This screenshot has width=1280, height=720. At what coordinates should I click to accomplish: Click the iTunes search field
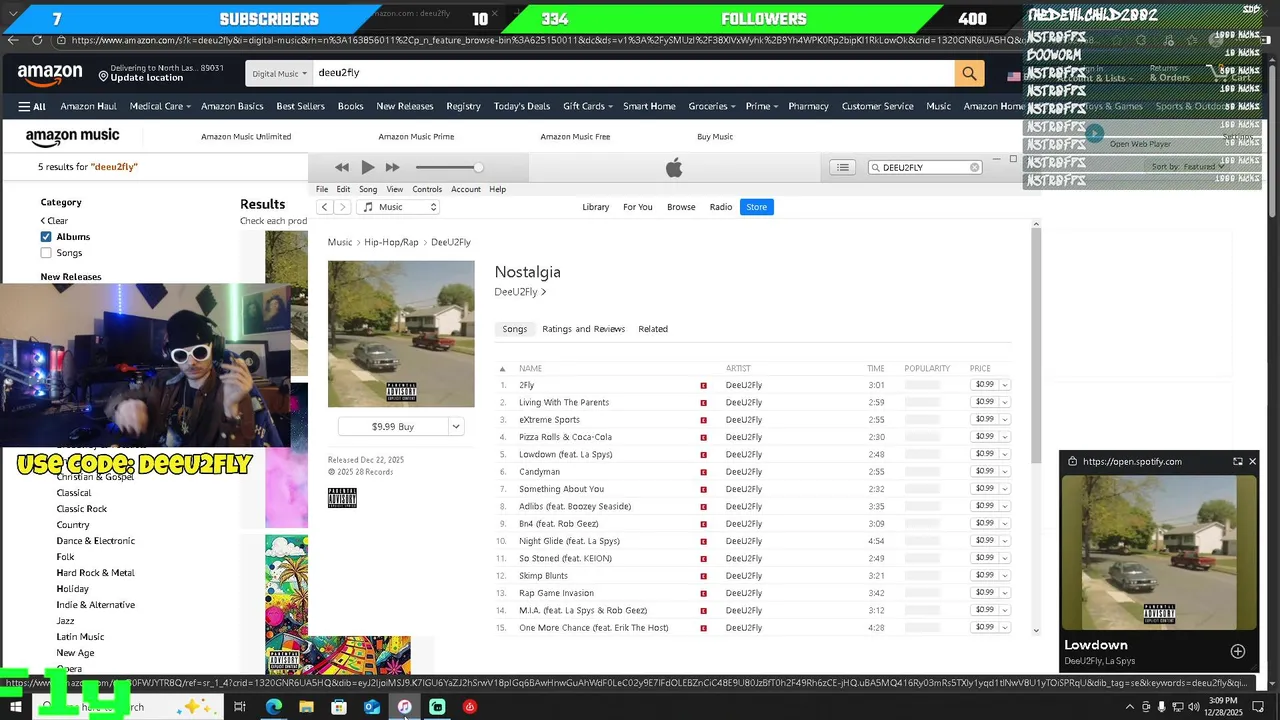click(x=926, y=167)
